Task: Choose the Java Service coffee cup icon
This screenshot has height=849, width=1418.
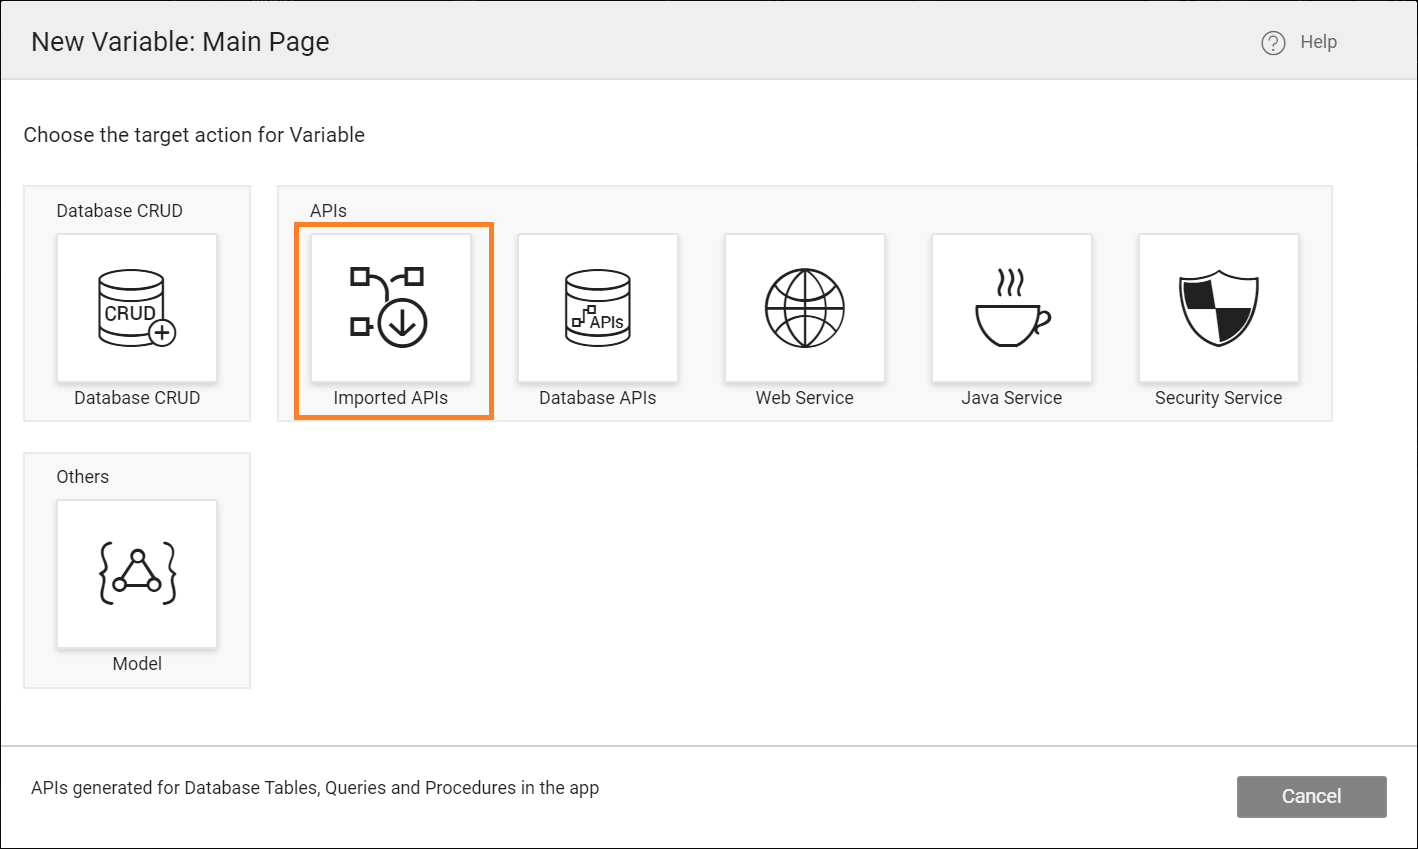Action: (x=1011, y=308)
